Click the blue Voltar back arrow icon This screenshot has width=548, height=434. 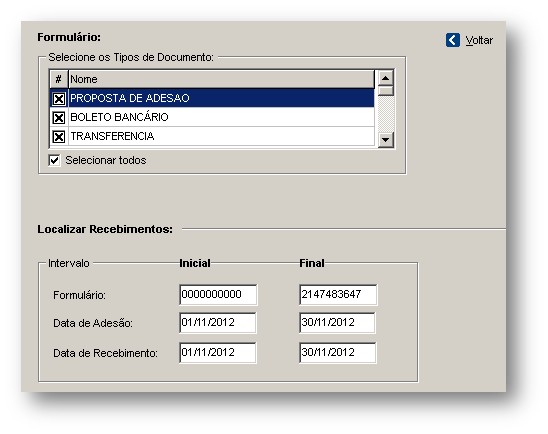[x=453, y=40]
